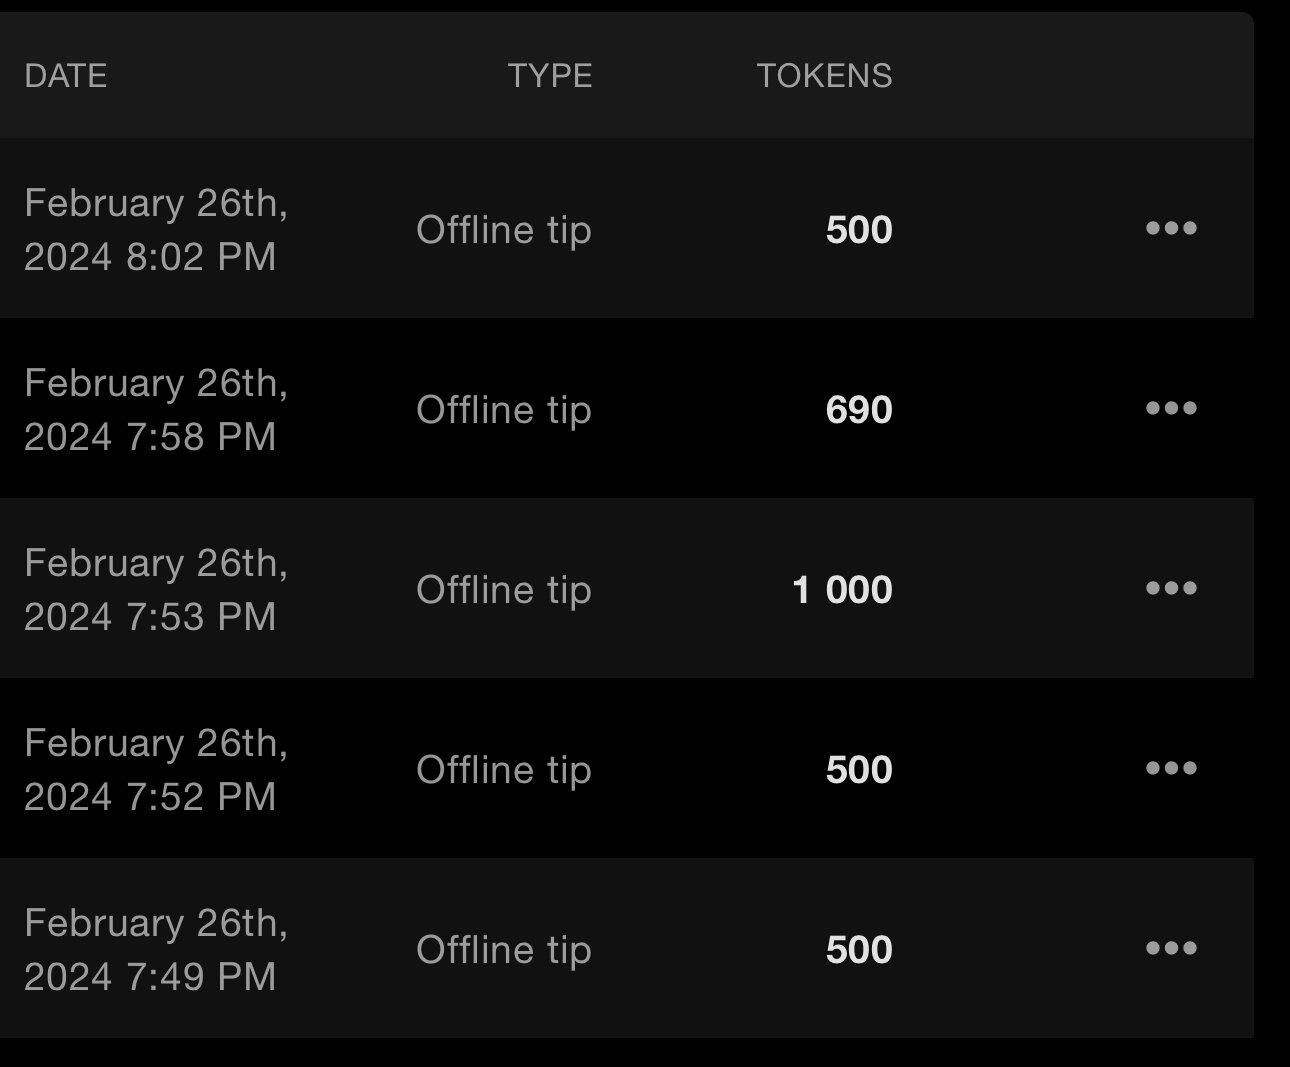Screen dimensions: 1290x1067
Task: Open more options for the 1 000 token tip
Action: (1171, 589)
